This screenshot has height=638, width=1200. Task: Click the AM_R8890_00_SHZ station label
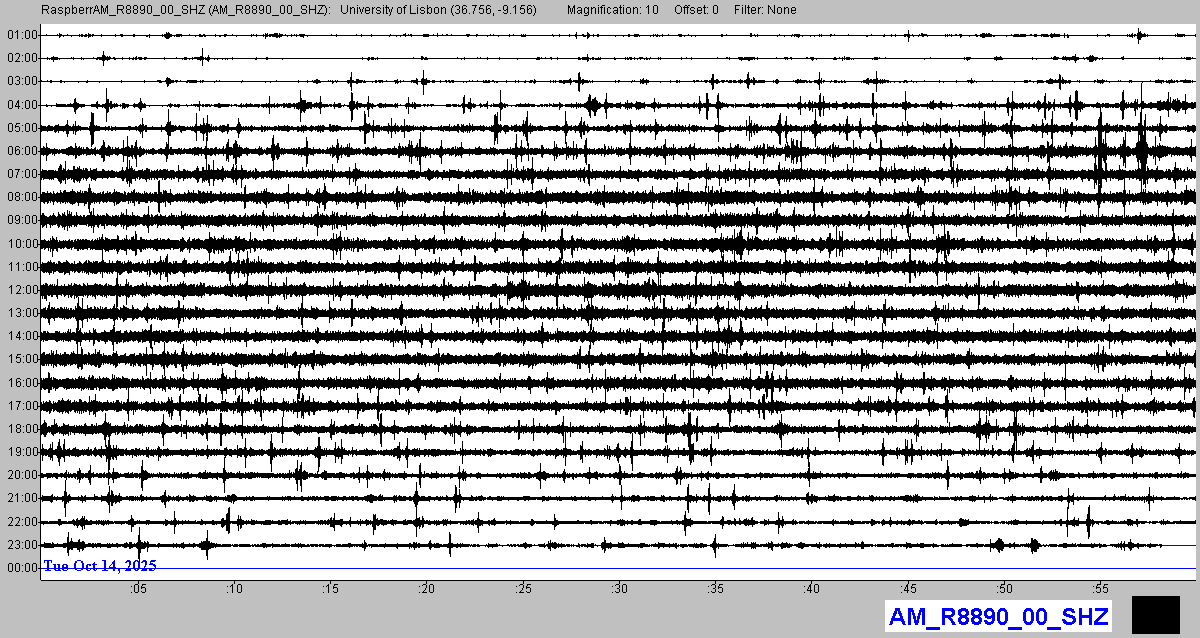point(998,617)
